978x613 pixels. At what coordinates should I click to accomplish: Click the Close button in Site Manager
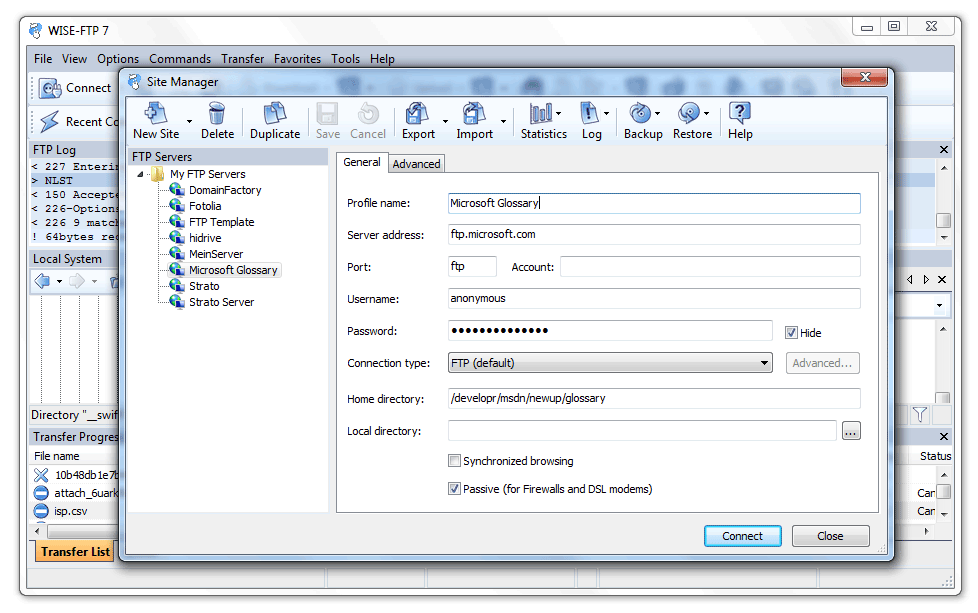[x=830, y=536]
